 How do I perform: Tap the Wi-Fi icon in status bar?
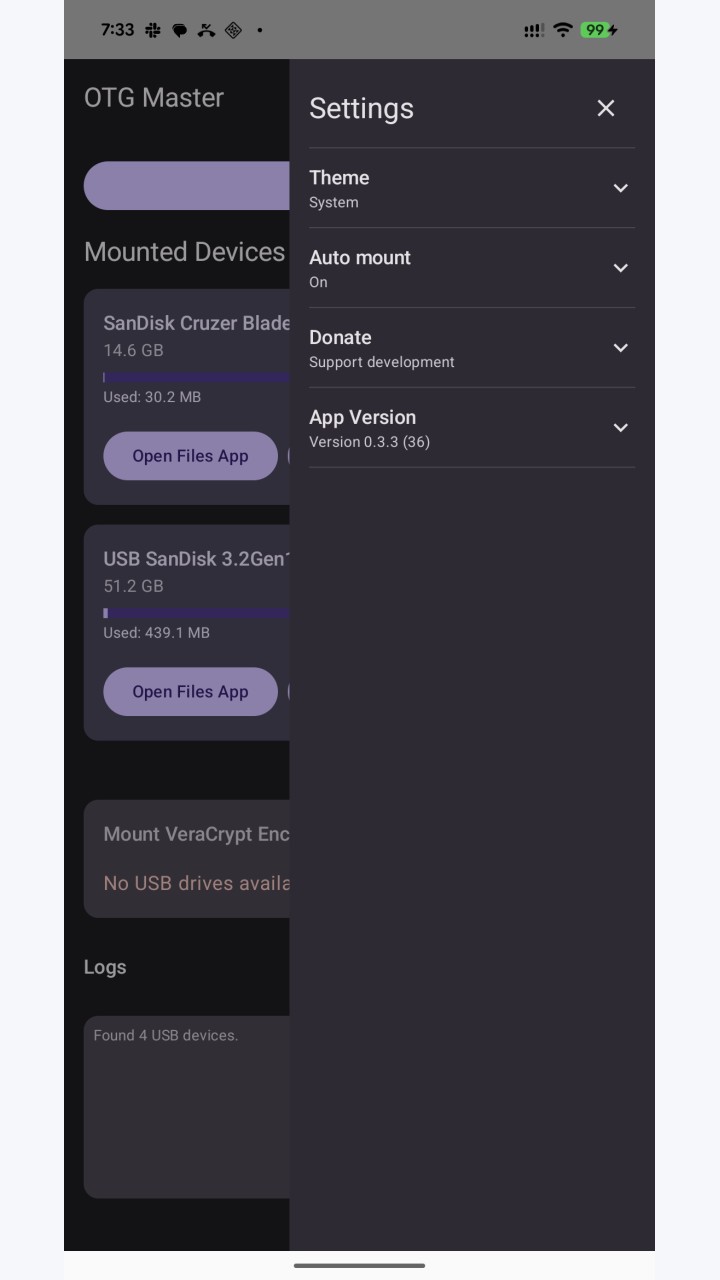coord(562,30)
